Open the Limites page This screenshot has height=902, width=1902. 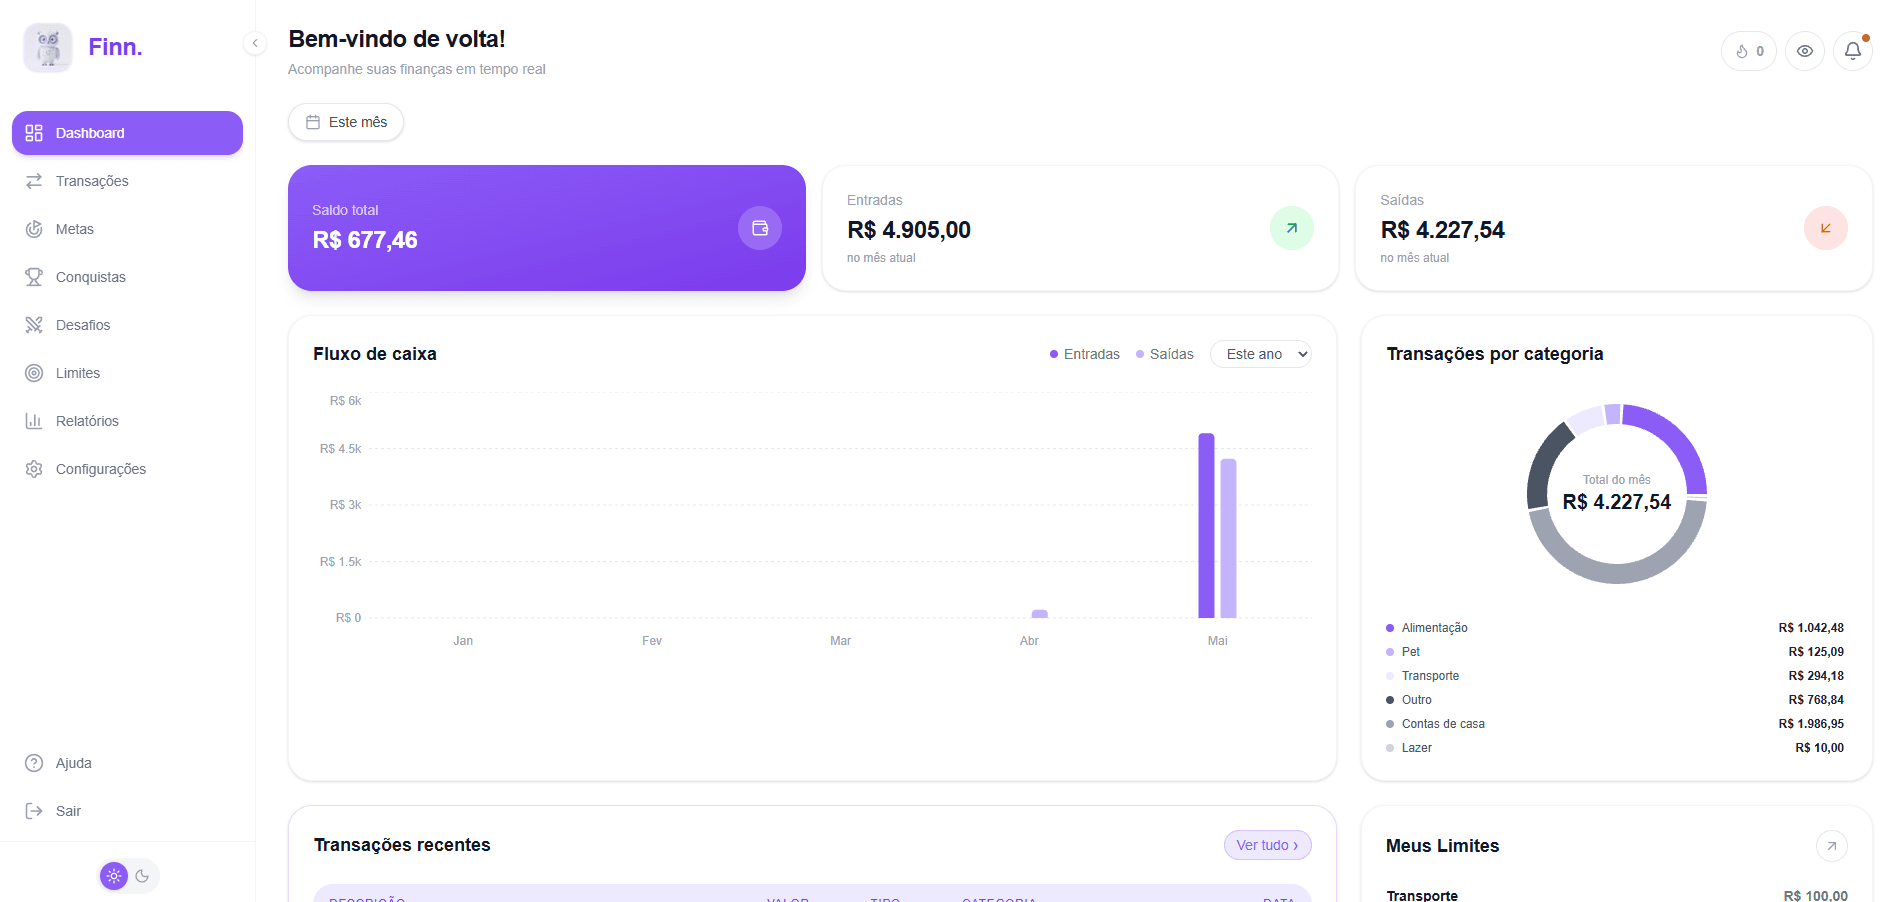127,373
